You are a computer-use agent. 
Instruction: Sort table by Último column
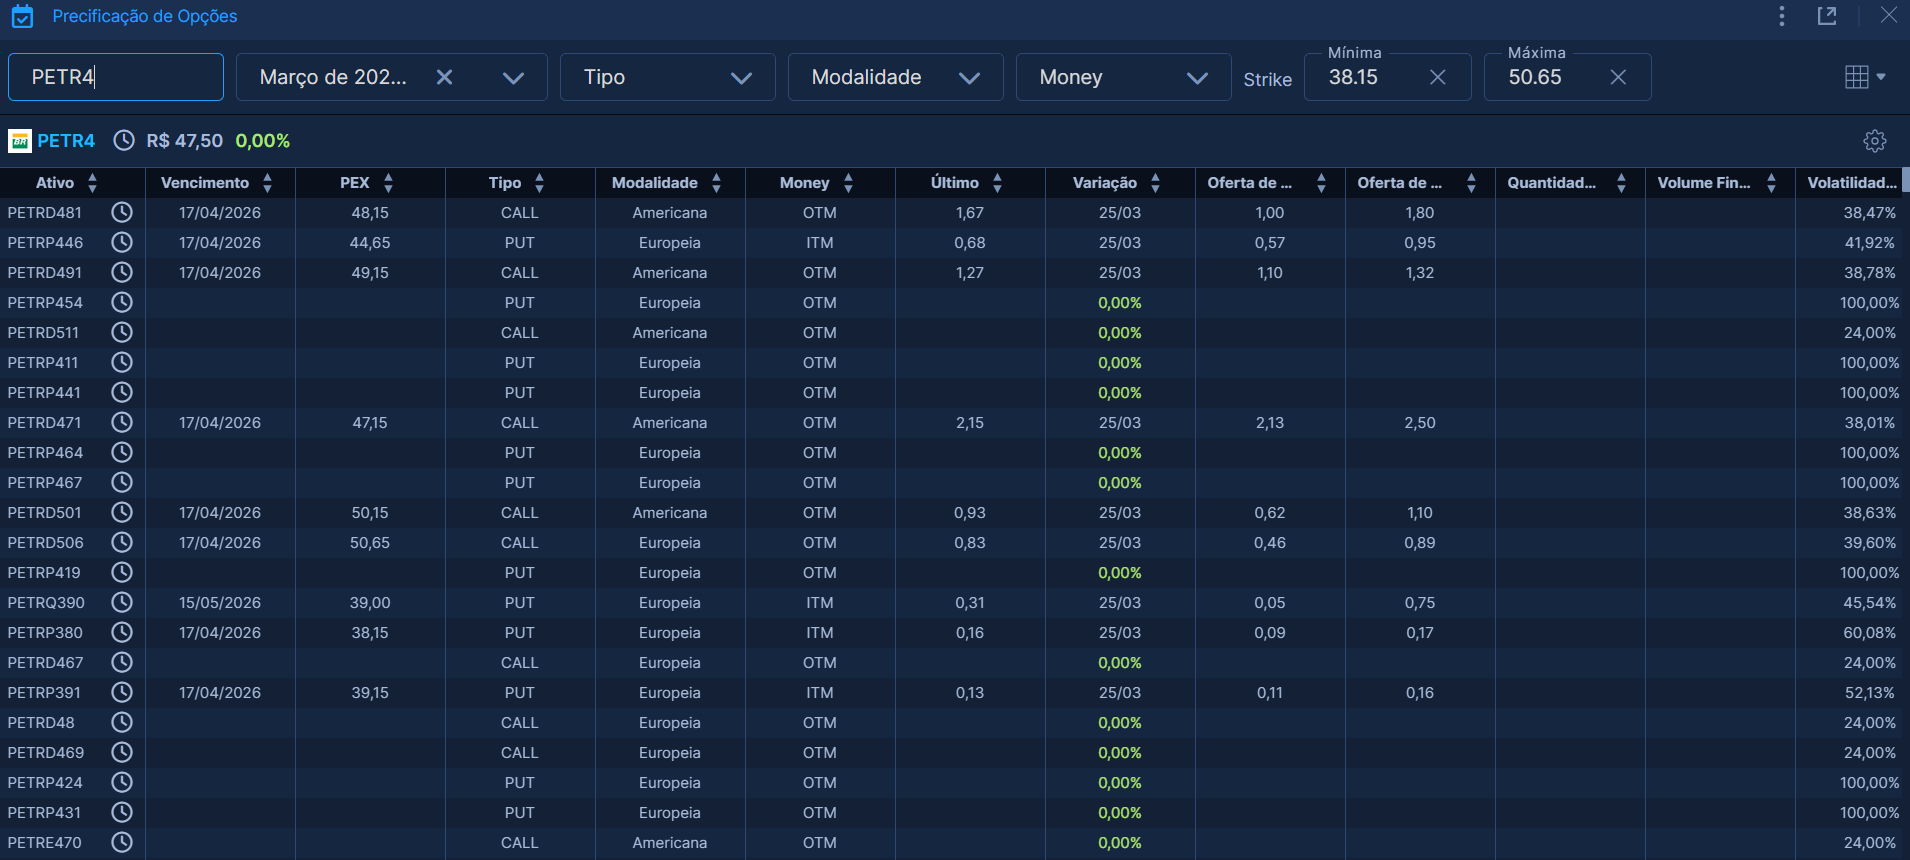(997, 183)
